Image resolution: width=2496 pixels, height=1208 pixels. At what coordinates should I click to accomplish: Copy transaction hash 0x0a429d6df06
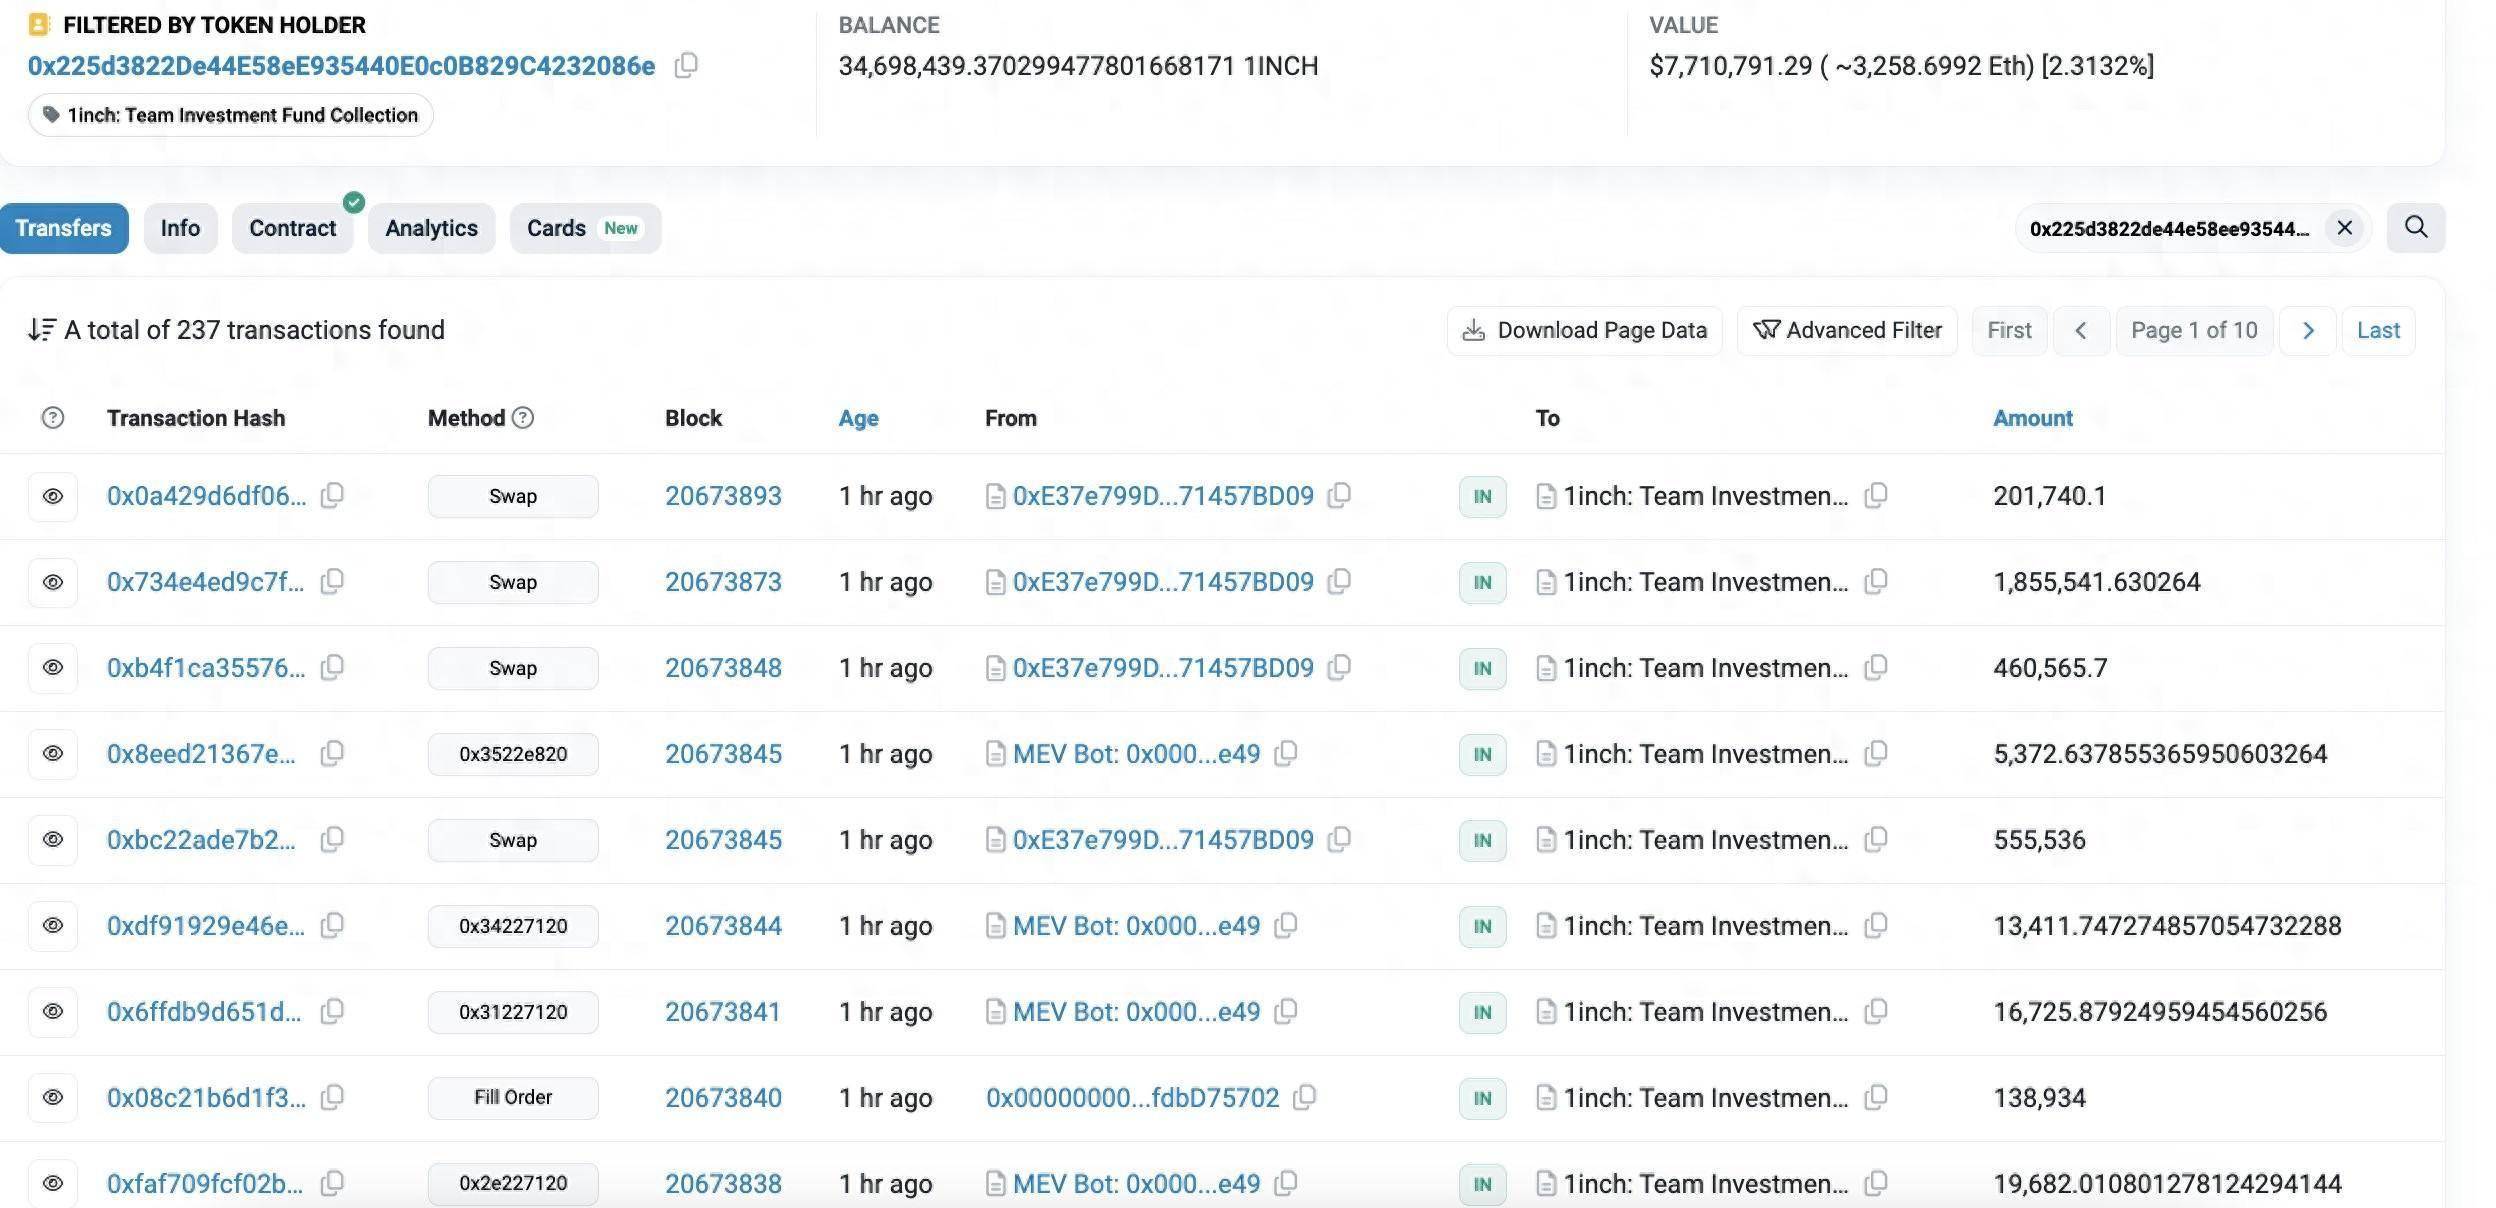point(332,495)
